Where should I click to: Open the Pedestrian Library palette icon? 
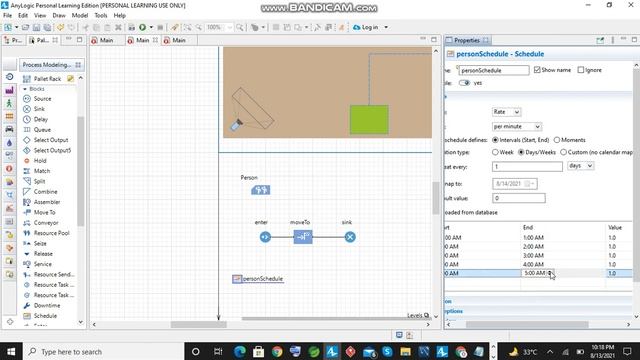9,103
